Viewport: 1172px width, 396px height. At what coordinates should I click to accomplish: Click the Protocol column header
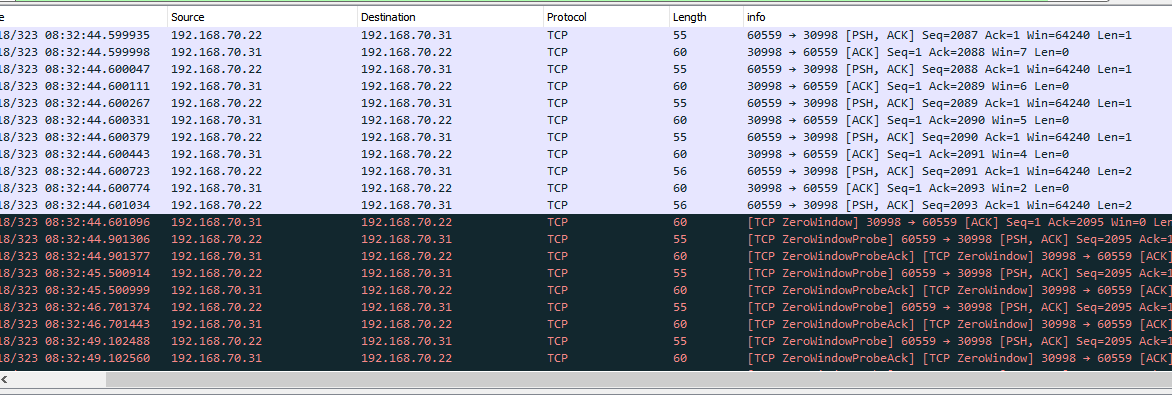click(x=605, y=17)
